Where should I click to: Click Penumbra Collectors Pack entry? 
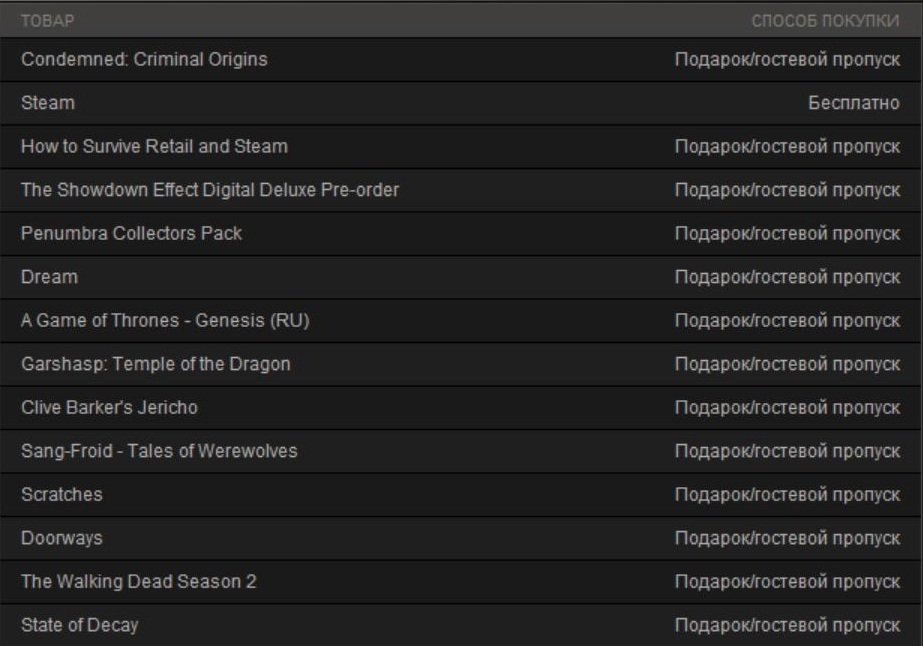click(x=131, y=233)
